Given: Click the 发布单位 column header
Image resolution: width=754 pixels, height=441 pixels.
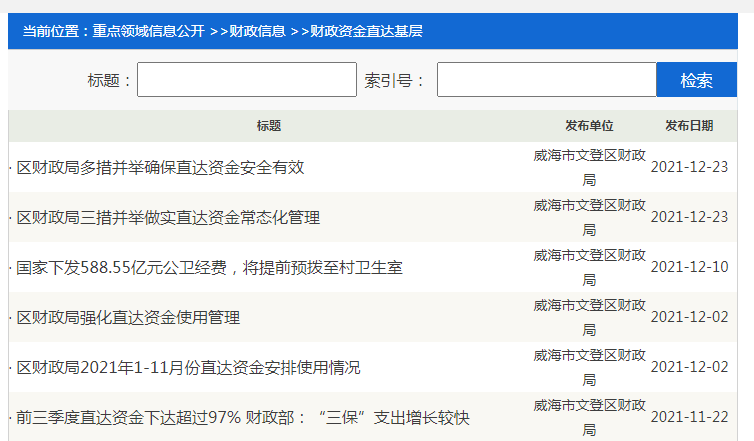Looking at the screenshot, I should click(589, 126).
